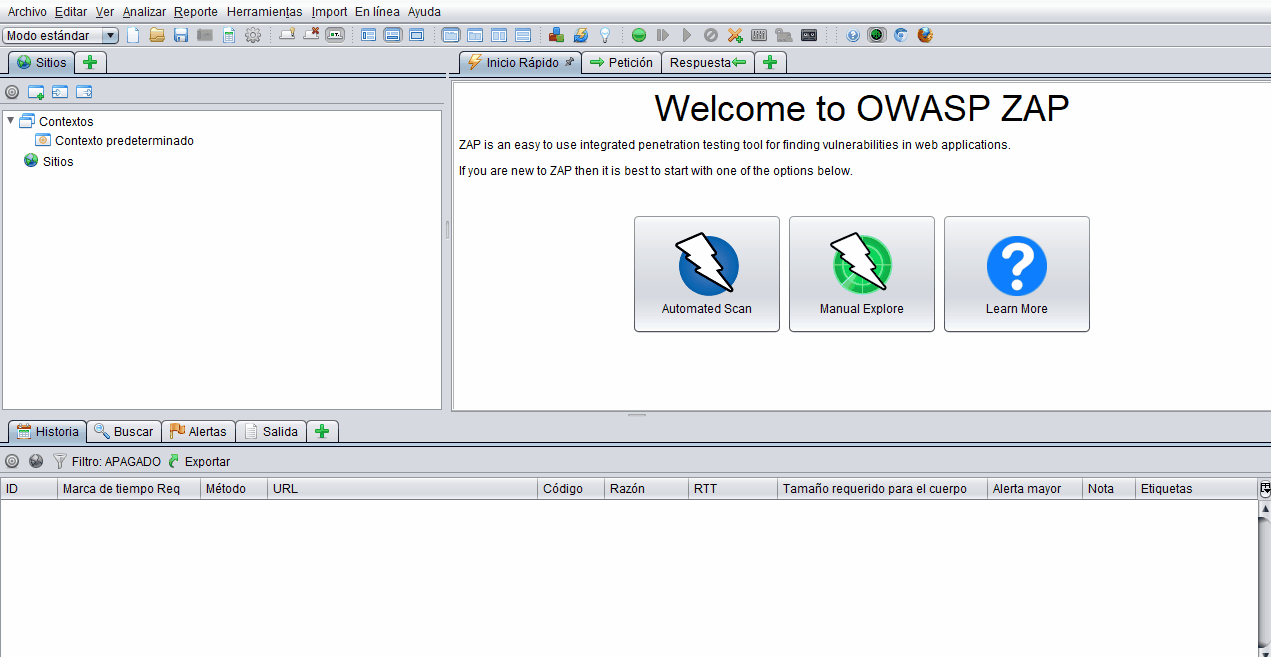Viewport: 1271px width, 657px height.
Task: Open a session with the folder icon
Action: pos(157,35)
